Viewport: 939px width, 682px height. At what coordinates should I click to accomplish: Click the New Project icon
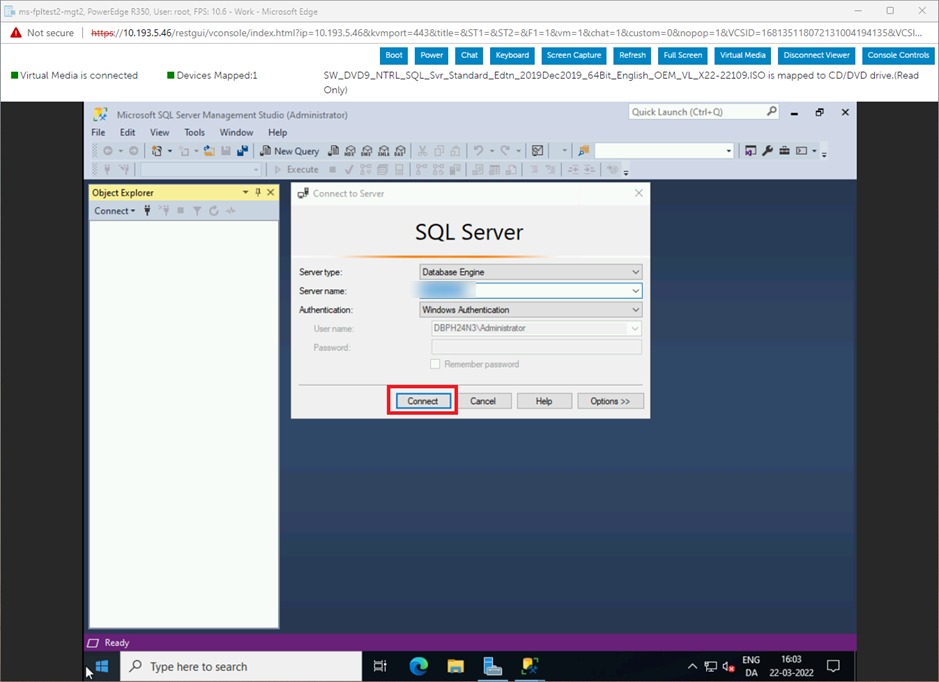pyautogui.click(x=157, y=151)
